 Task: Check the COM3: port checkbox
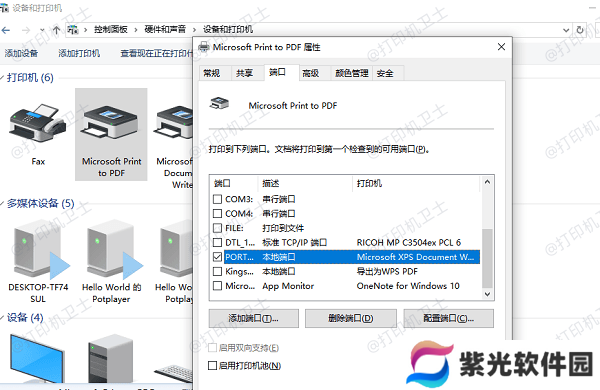click(217, 199)
